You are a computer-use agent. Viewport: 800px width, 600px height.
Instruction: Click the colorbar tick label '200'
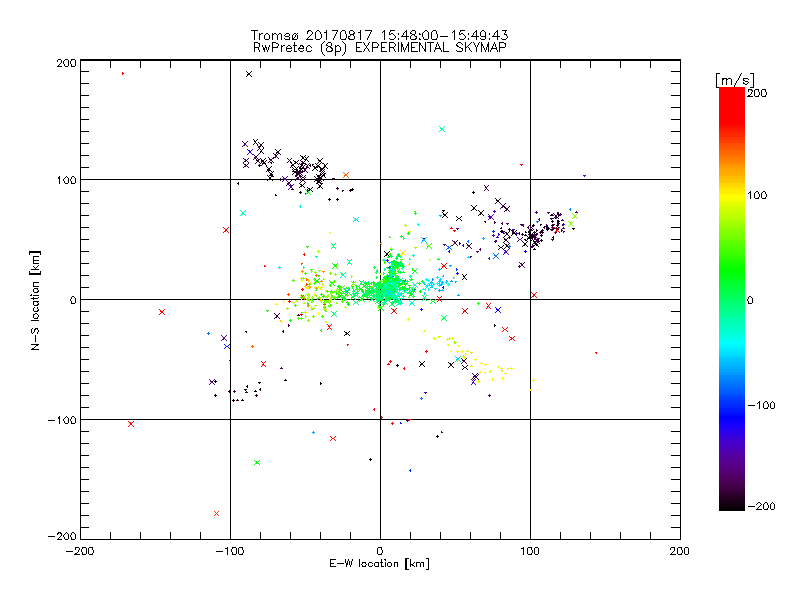(x=758, y=93)
